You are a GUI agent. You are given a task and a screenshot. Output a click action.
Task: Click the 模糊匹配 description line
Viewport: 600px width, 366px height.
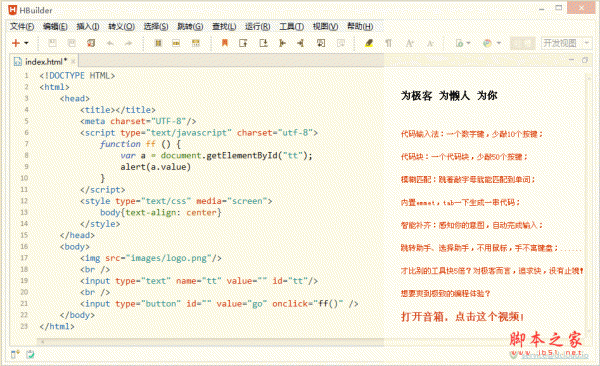[468, 179]
